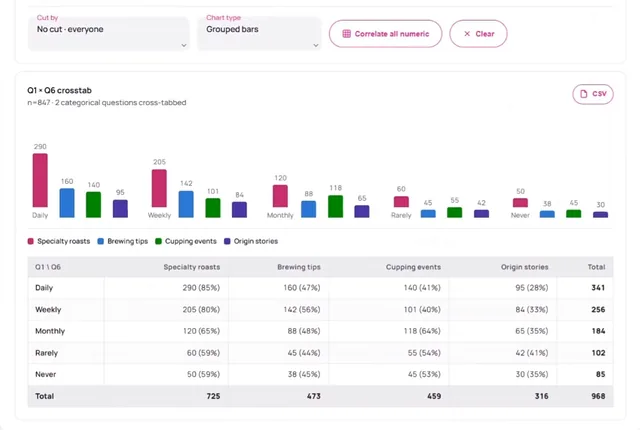Export data with the CSV button

[x=593, y=94]
